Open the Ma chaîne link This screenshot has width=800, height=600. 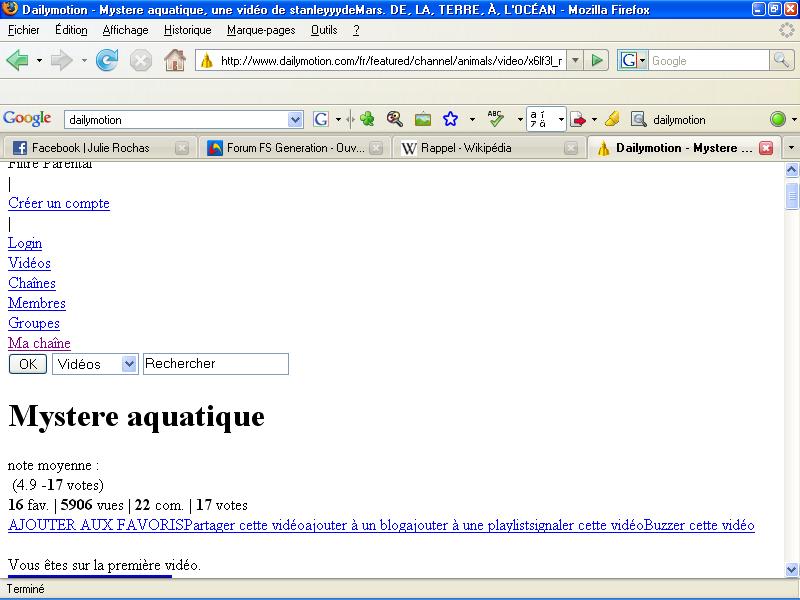click(x=39, y=343)
